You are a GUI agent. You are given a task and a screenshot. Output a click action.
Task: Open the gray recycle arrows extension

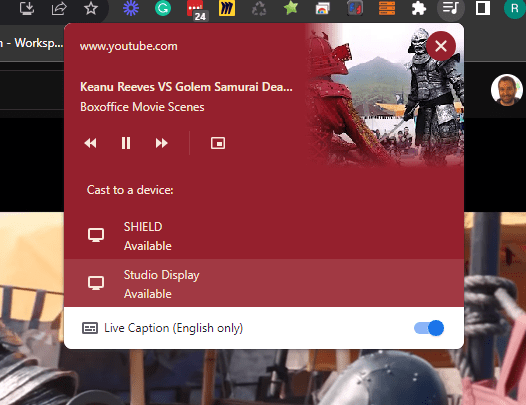click(259, 8)
